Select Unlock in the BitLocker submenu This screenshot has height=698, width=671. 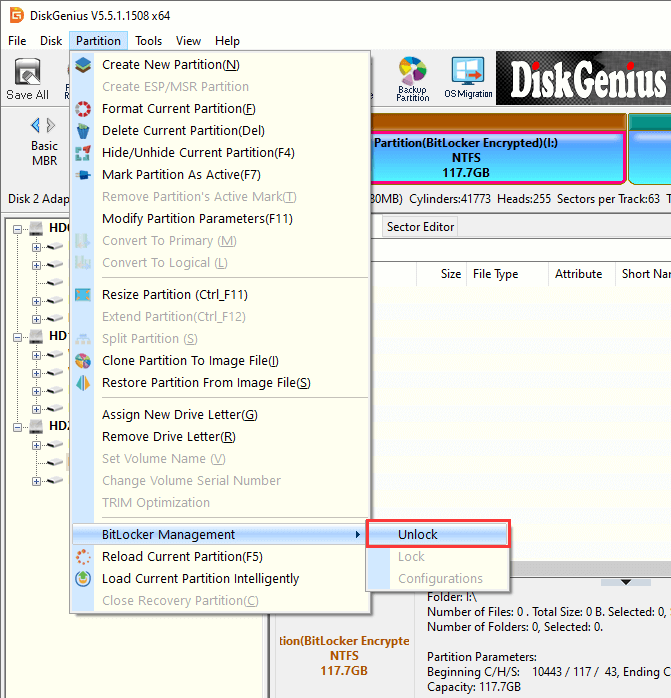418,535
